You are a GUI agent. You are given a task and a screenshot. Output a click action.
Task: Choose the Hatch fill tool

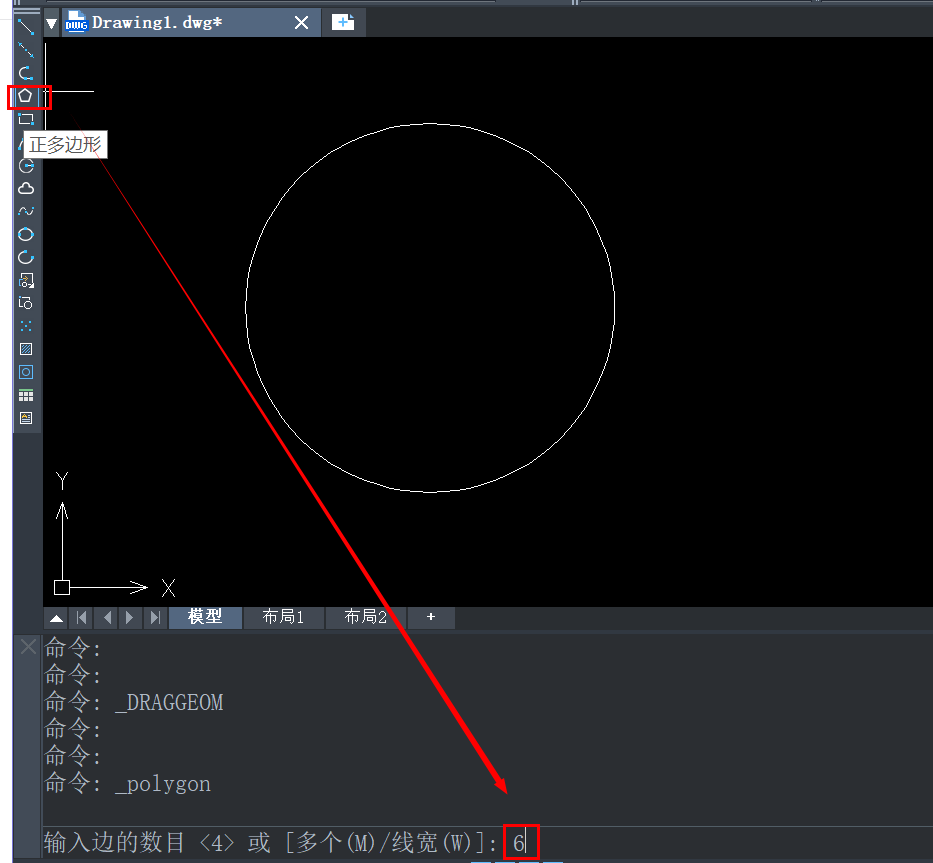click(x=26, y=349)
